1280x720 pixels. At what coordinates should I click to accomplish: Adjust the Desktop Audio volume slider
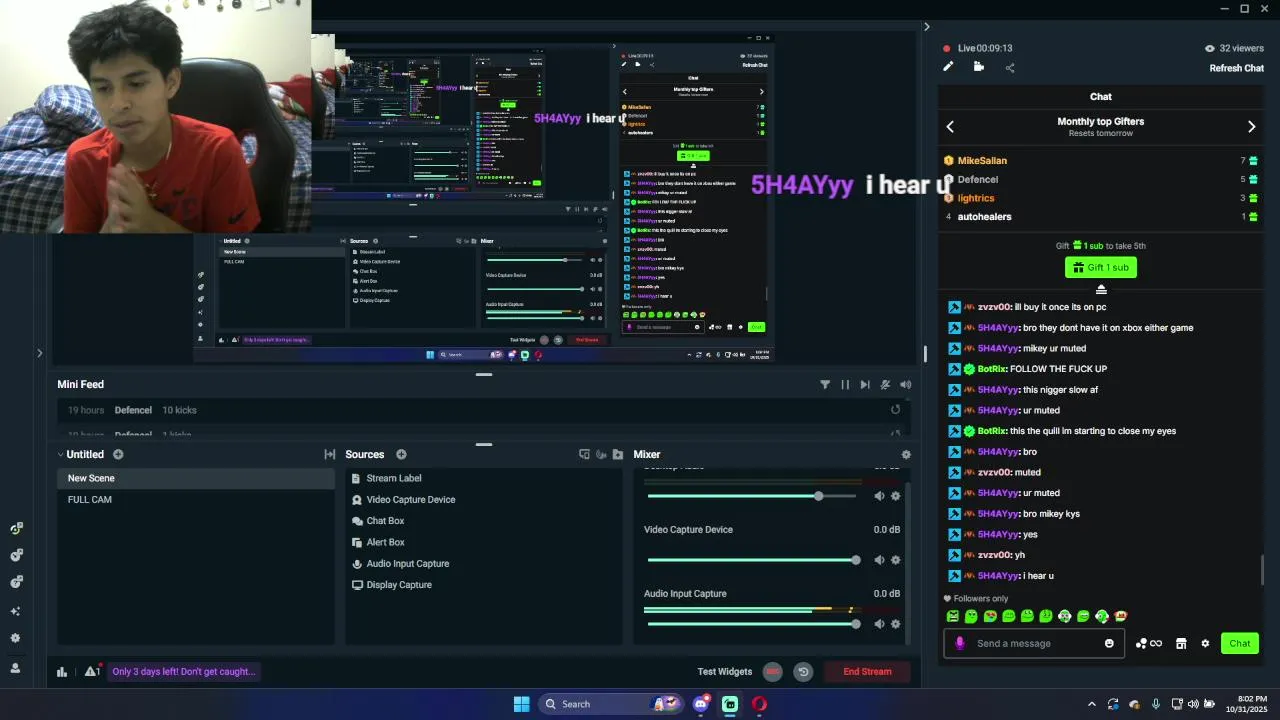coord(752,496)
